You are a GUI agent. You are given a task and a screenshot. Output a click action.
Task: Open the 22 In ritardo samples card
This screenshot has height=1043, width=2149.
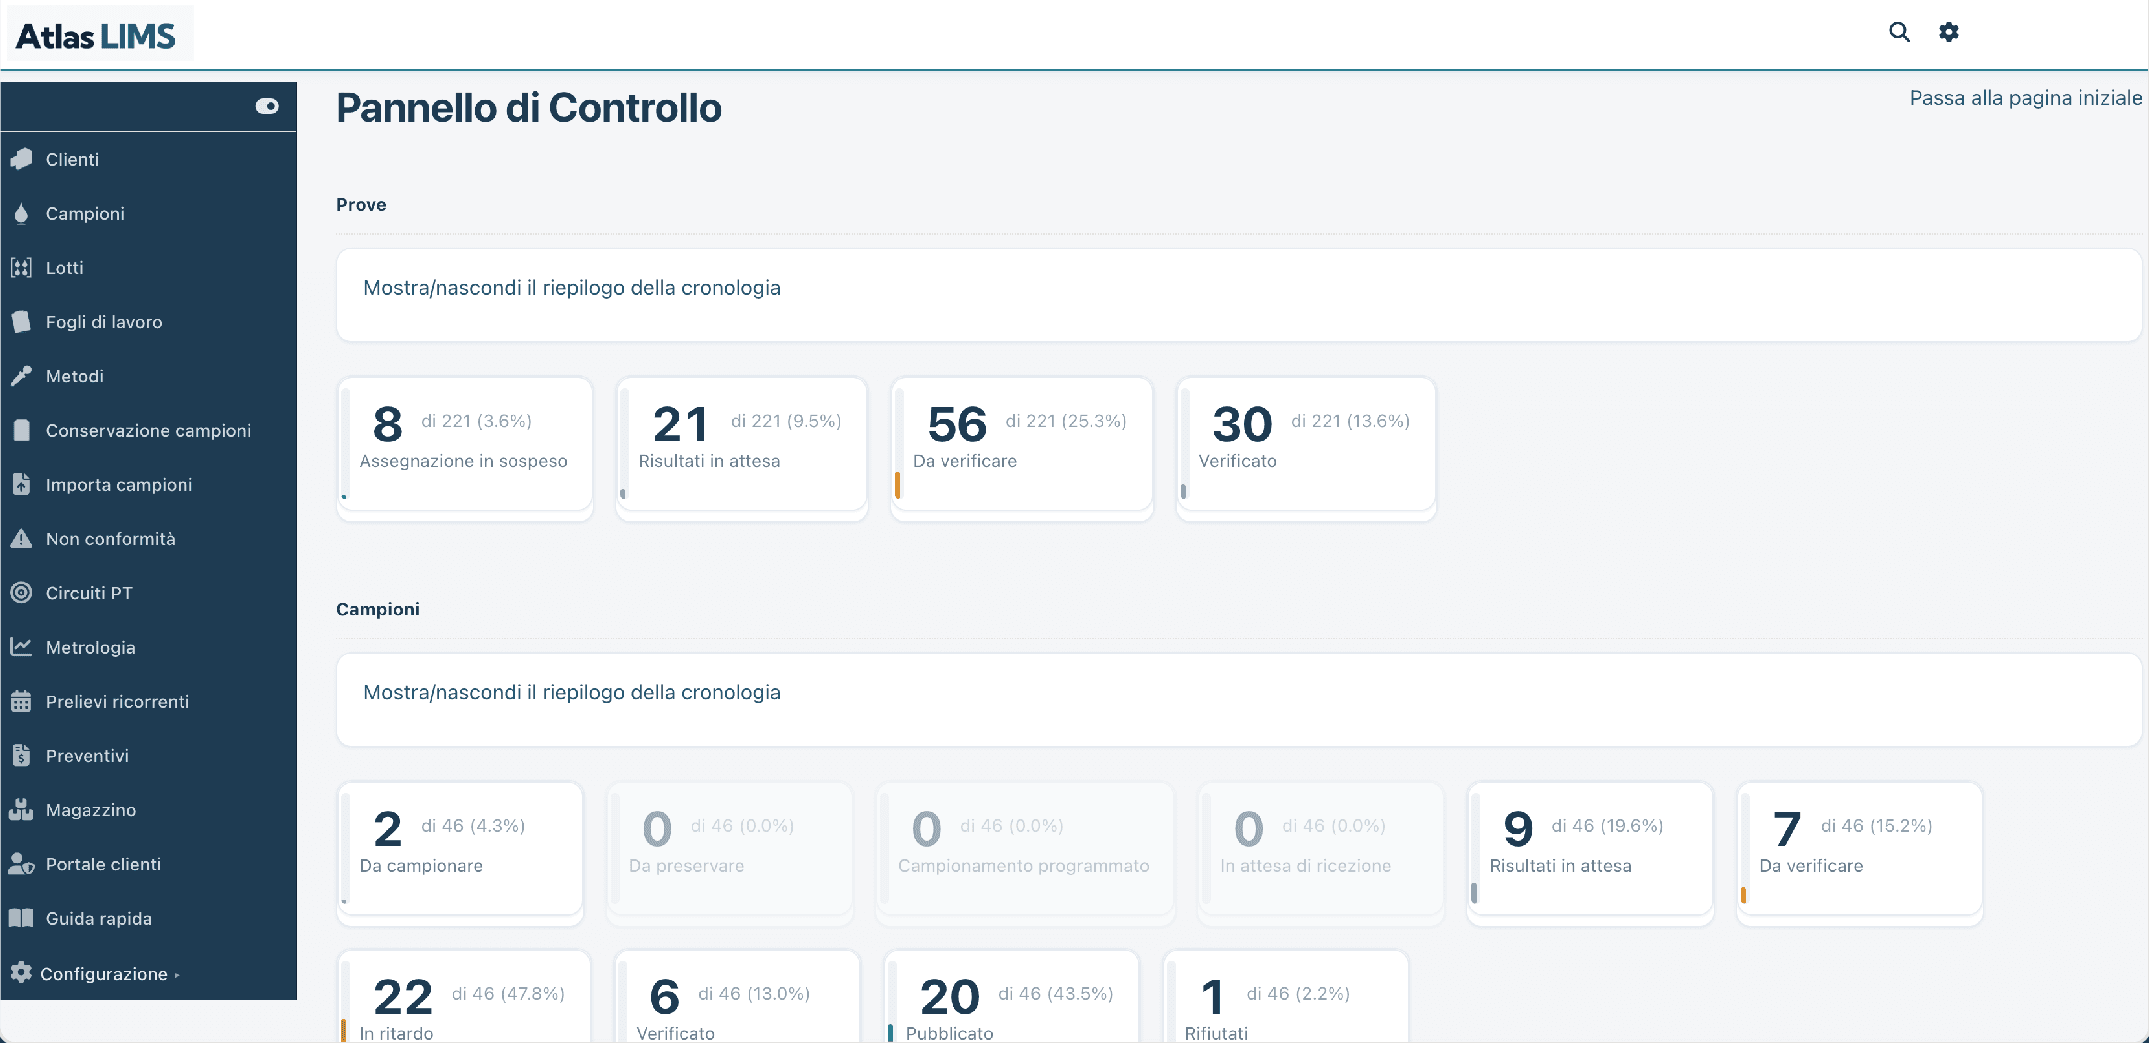tap(465, 998)
